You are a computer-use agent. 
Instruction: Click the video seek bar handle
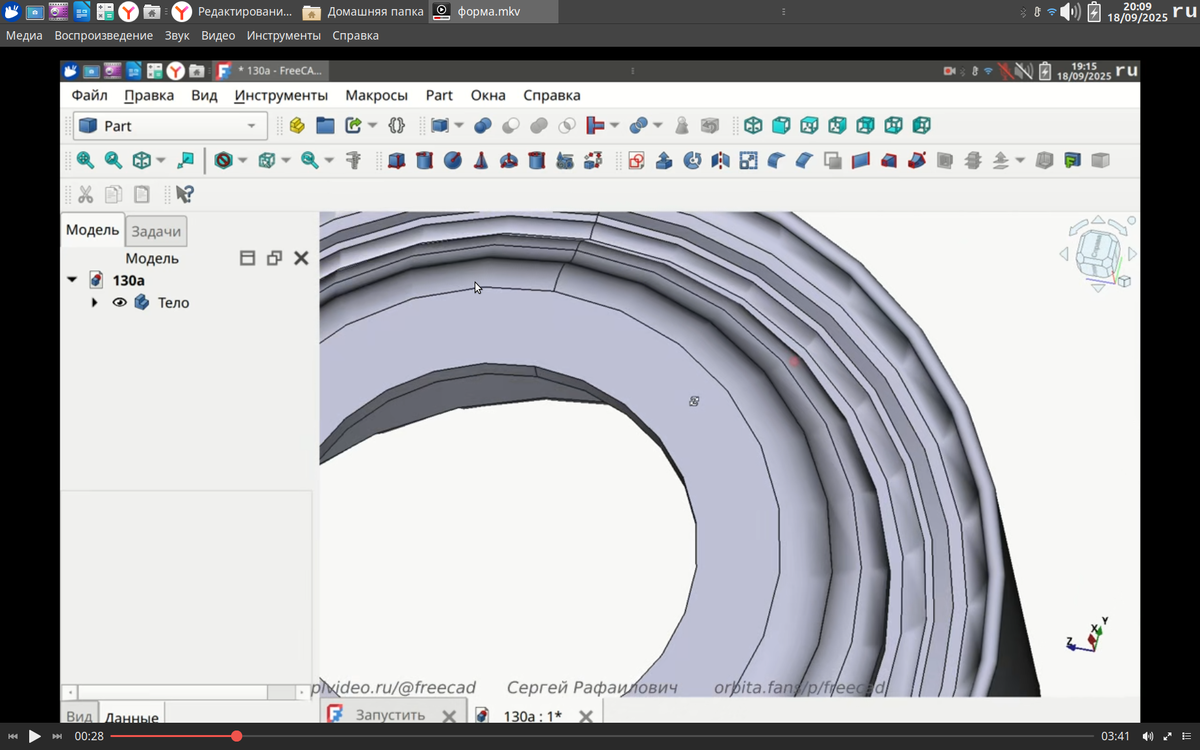click(x=237, y=737)
